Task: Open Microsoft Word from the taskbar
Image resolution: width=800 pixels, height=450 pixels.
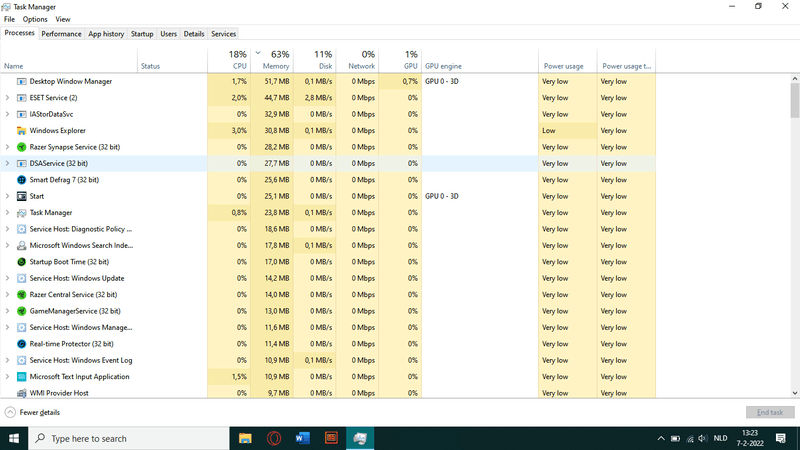Action: coord(303,438)
